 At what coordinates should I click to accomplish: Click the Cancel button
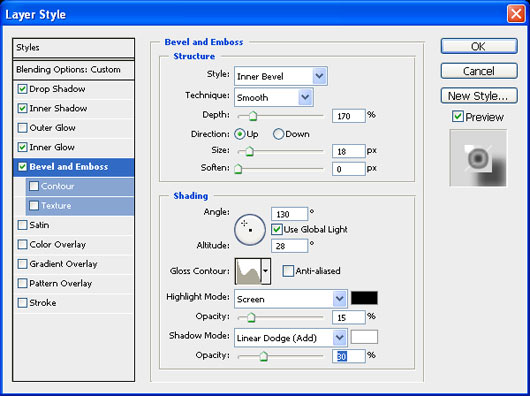coord(479,71)
